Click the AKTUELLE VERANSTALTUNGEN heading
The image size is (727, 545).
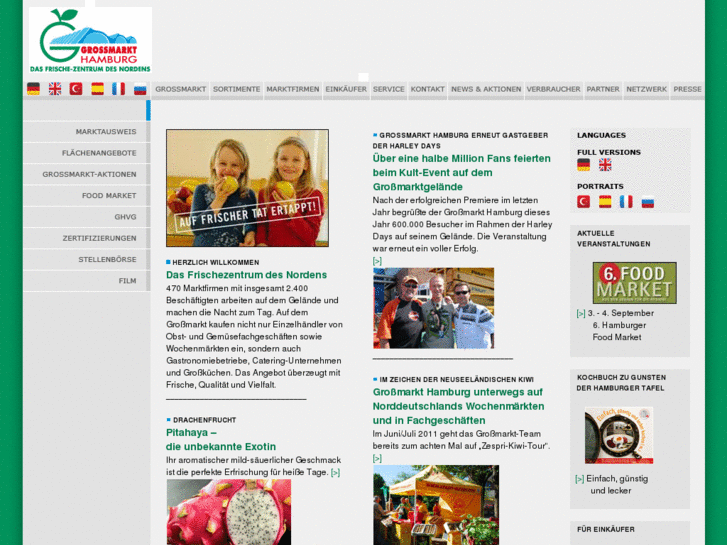(x=613, y=238)
